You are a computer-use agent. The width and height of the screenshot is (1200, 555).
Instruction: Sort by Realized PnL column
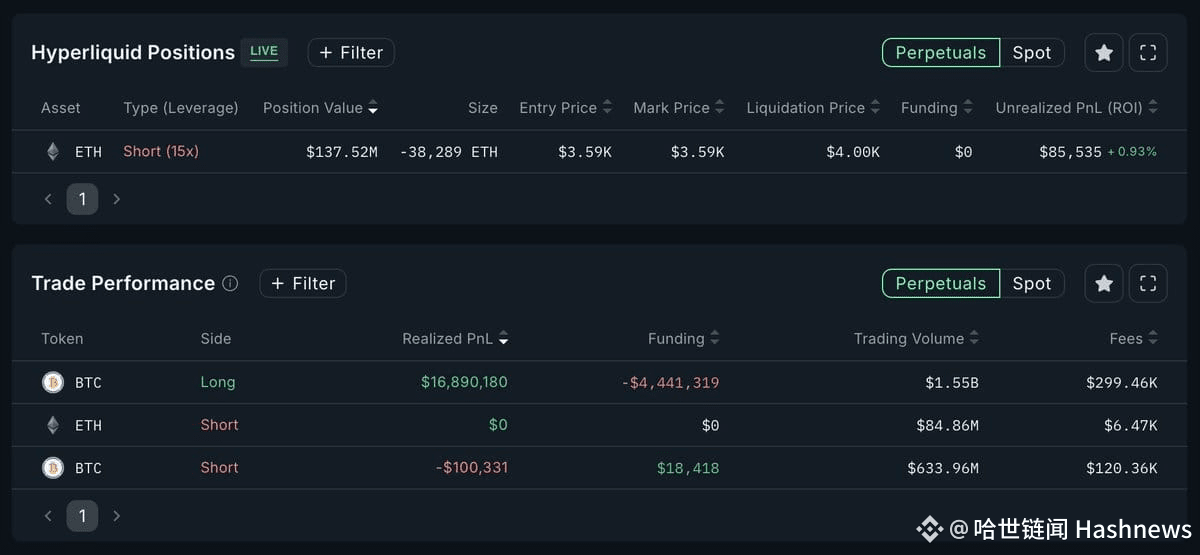tap(455, 339)
